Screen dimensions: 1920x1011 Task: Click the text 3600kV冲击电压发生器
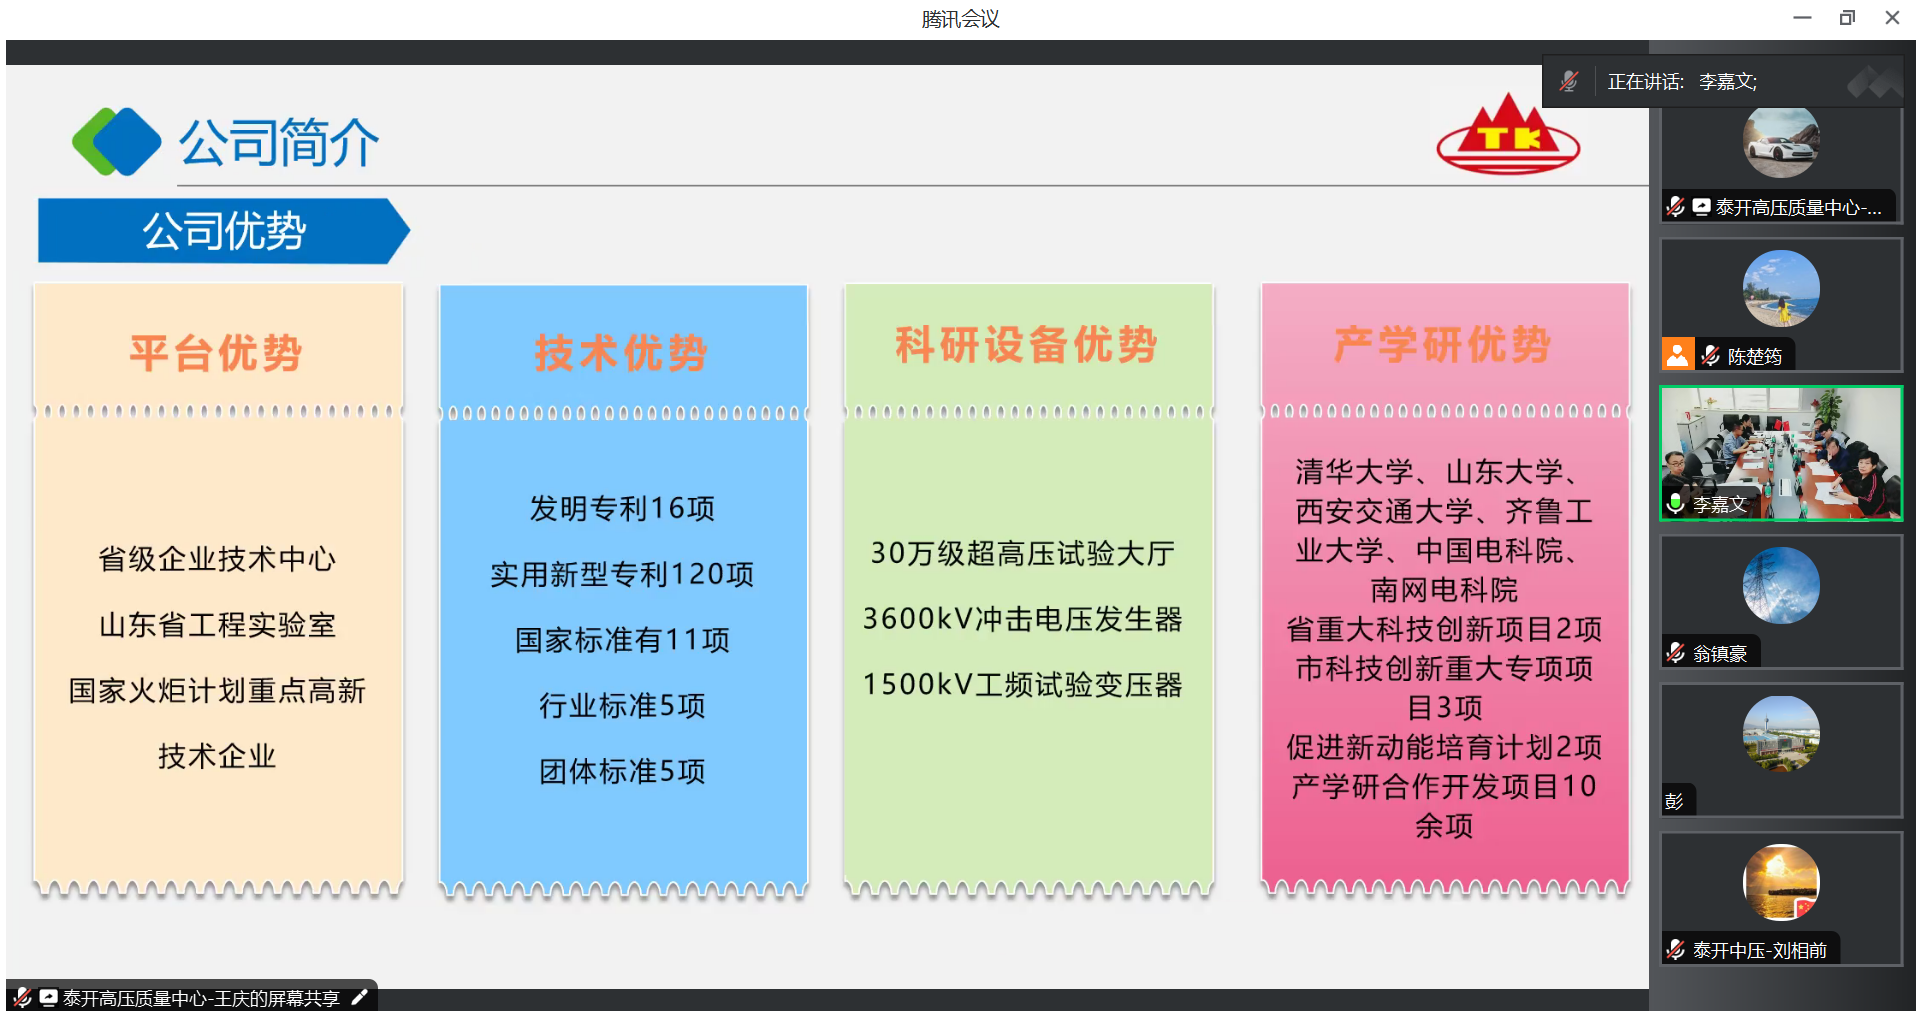(x=1022, y=619)
